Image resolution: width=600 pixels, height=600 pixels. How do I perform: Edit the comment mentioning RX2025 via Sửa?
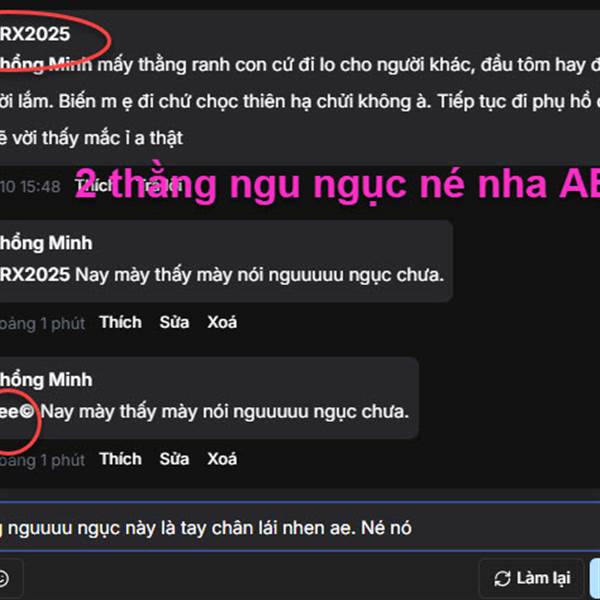(x=174, y=322)
